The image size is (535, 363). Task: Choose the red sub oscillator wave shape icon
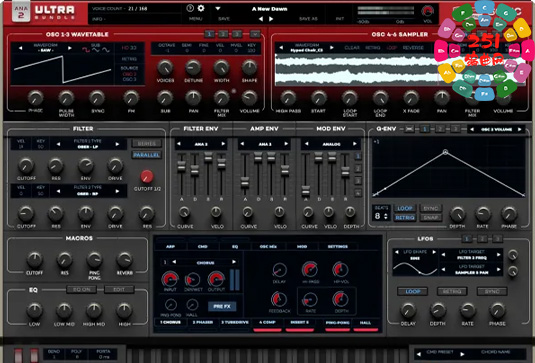[85, 50]
